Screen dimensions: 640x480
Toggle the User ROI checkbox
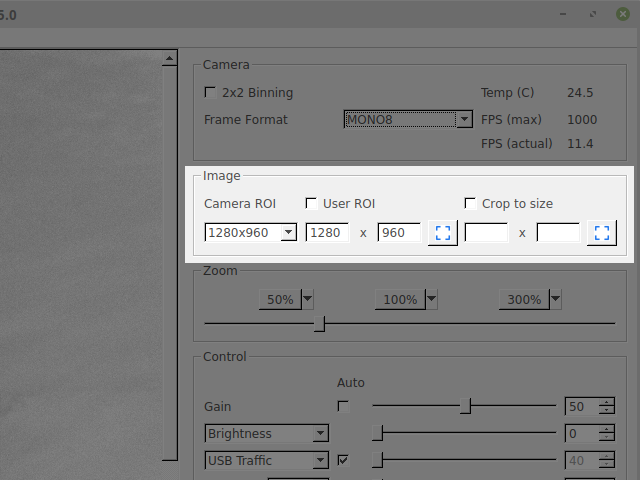click(311, 204)
